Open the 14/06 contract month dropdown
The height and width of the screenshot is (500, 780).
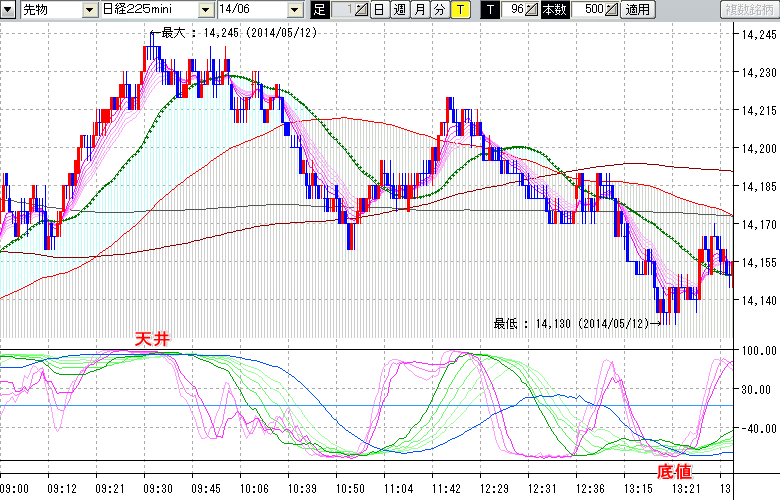coord(294,10)
